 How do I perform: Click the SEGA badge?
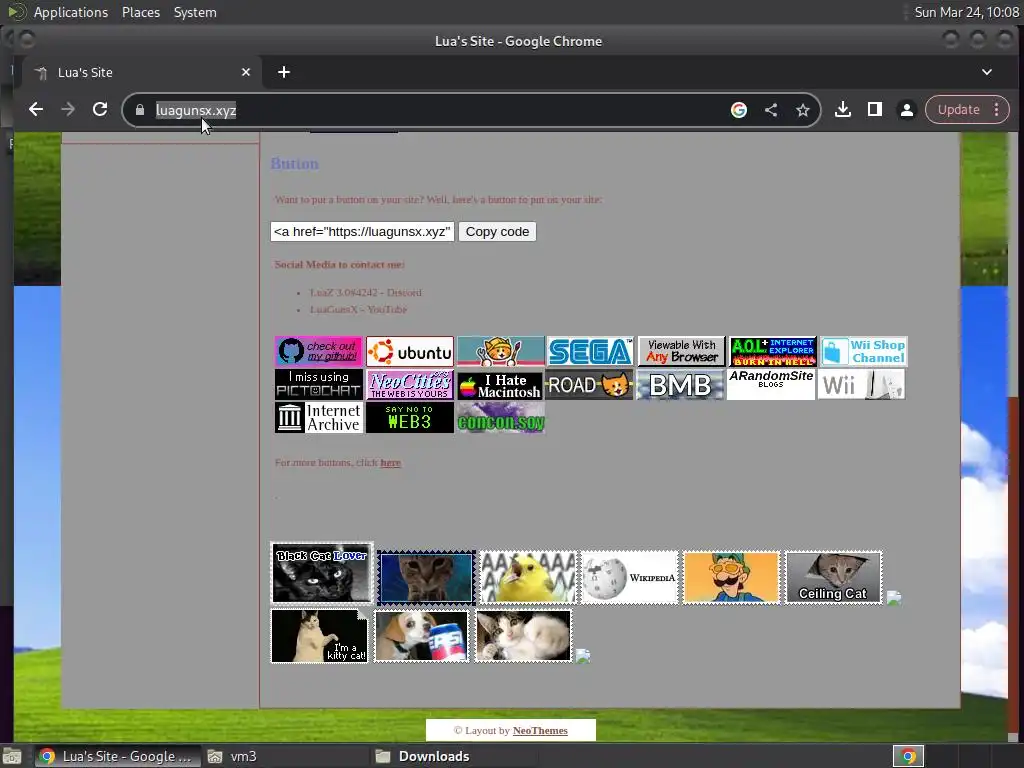click(x=590, y=351)
